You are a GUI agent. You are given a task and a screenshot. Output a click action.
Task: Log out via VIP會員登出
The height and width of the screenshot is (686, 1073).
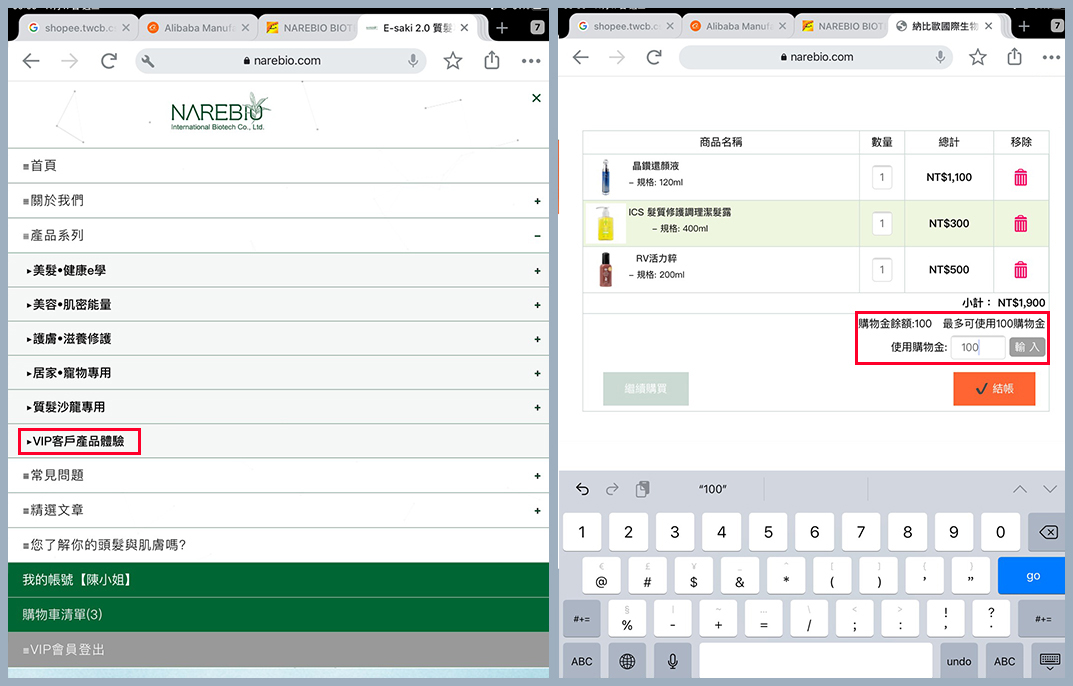click(279, 650)
